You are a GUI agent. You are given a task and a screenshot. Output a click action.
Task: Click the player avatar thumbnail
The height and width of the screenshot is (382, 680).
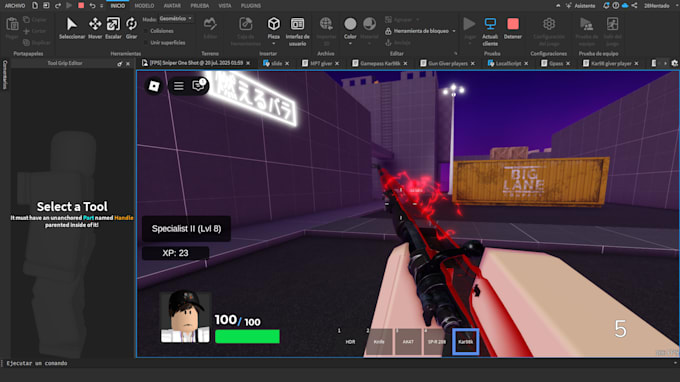point(185,317)
